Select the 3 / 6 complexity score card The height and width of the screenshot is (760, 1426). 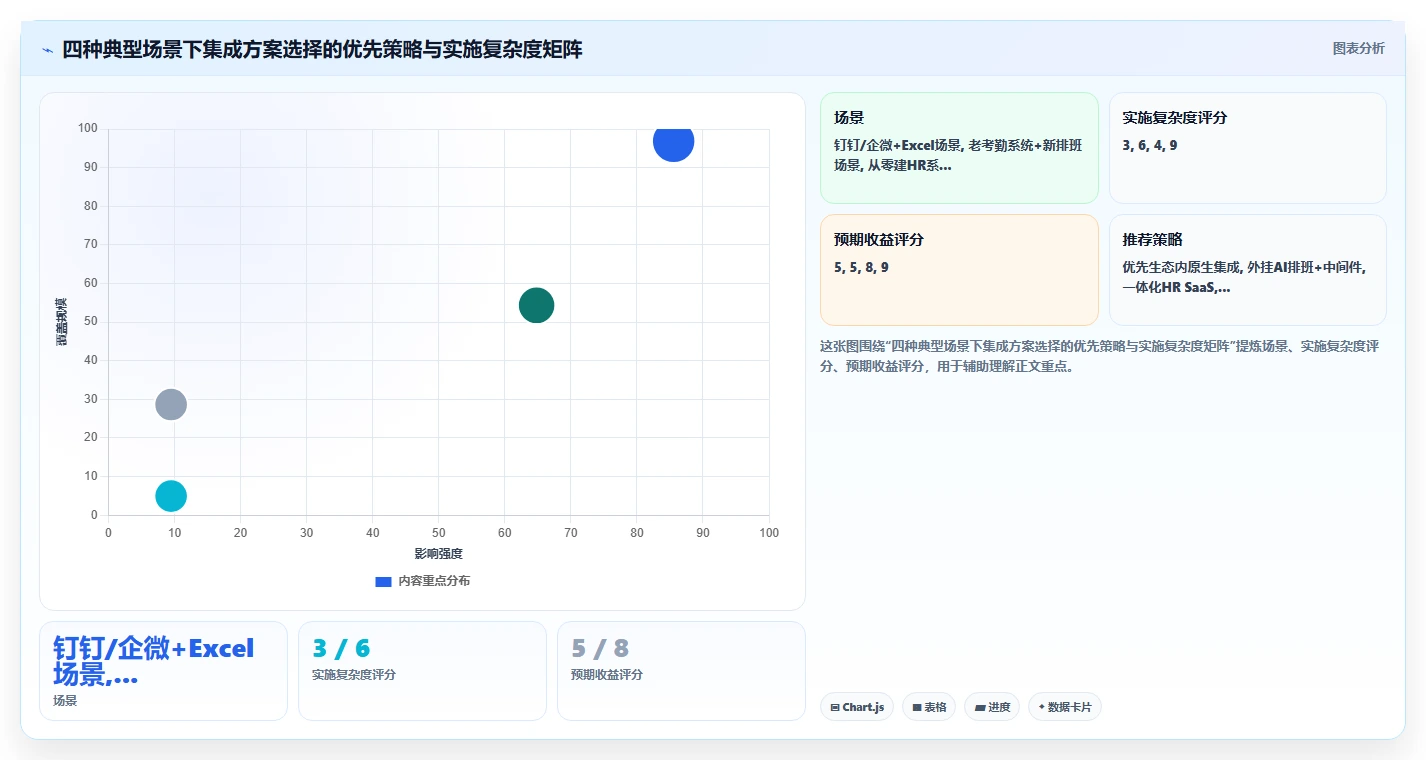[x=422, y=671]
